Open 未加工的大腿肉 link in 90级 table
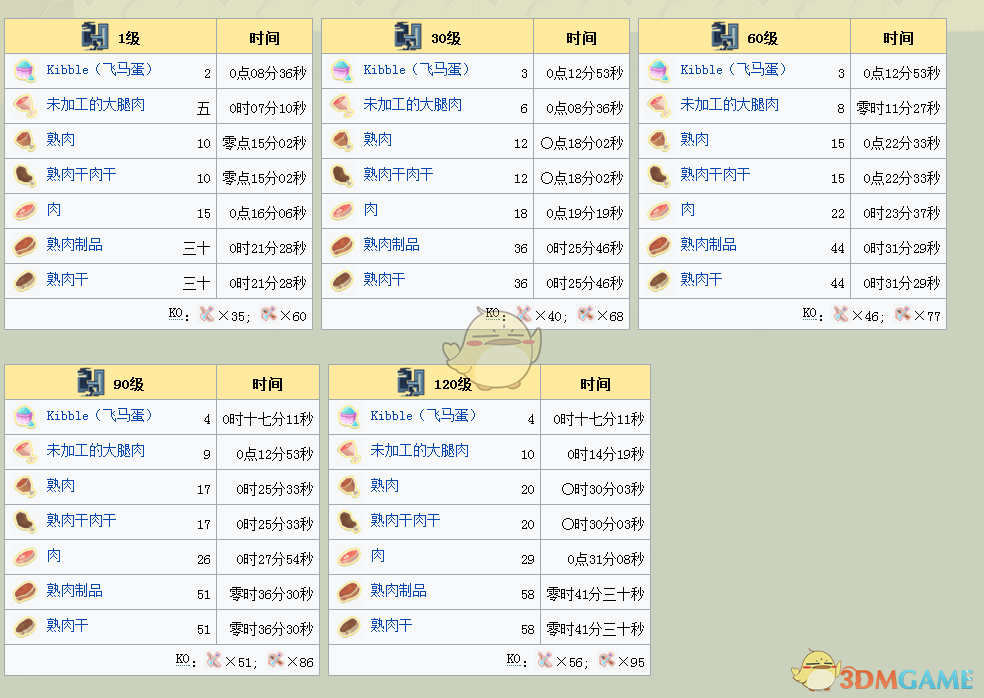The image size is (984, 698). 95,451
